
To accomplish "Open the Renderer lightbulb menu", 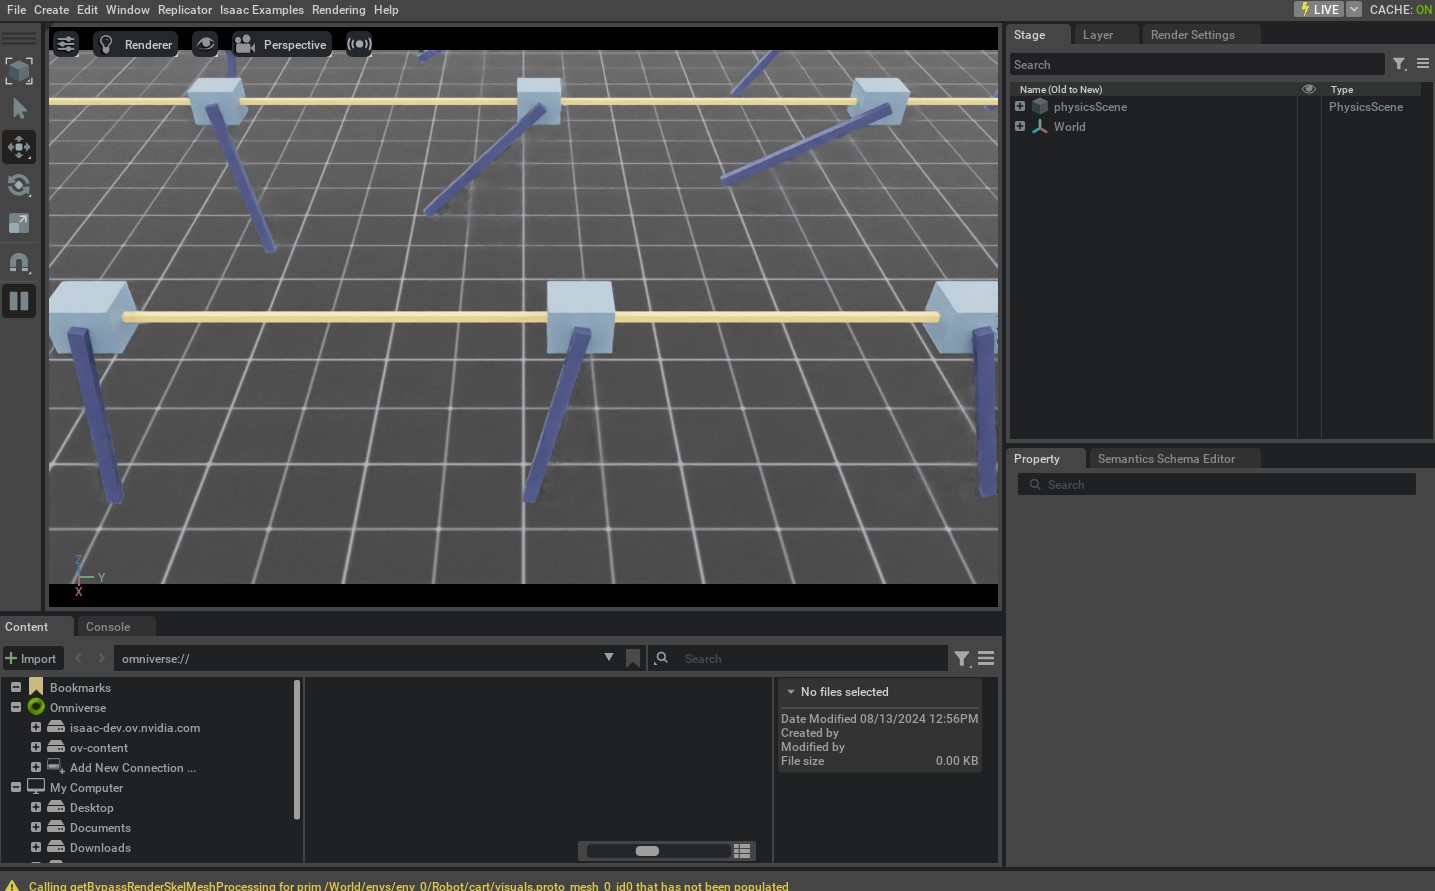I will click(136, 44).
